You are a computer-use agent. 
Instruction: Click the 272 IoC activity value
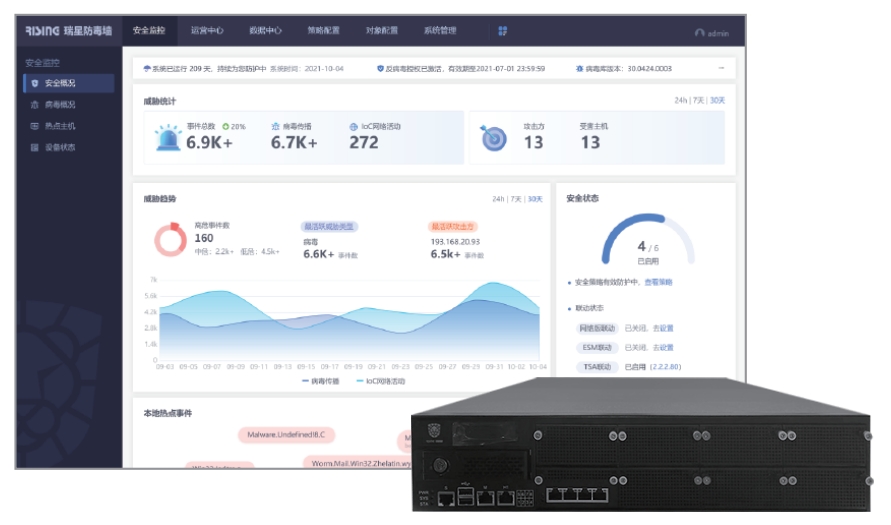364,142
